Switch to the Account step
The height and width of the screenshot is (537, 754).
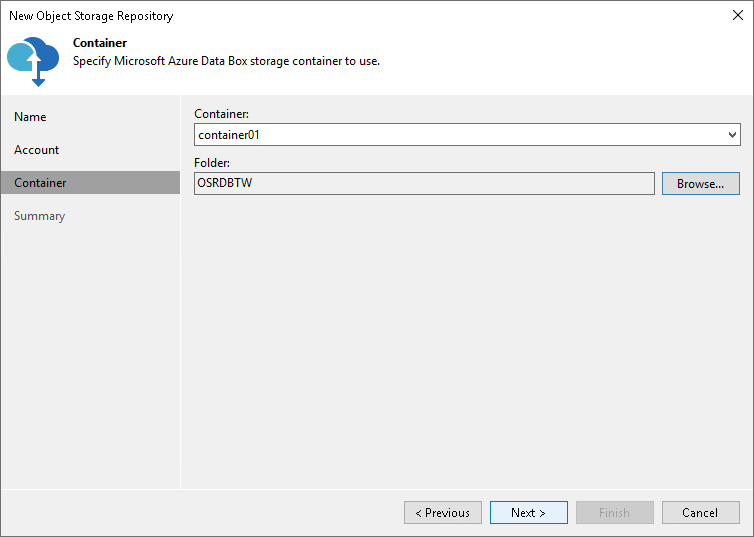click(37, 150)
